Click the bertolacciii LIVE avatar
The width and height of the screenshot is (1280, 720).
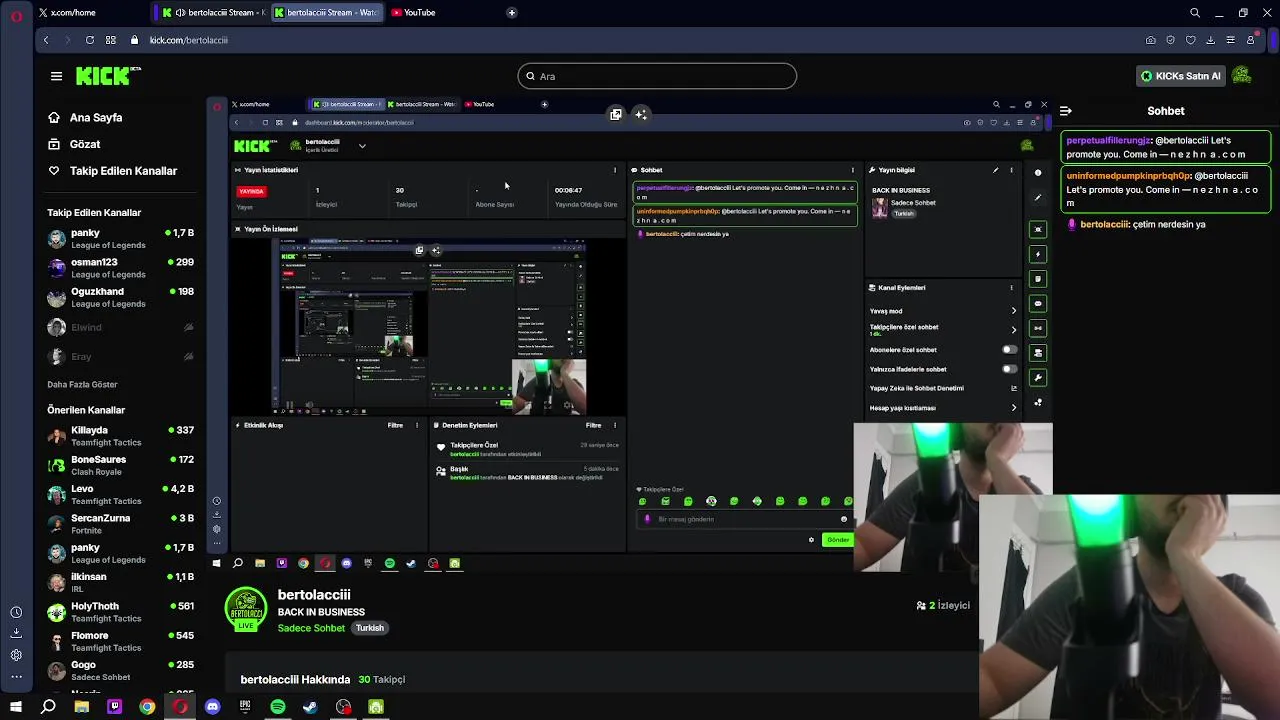pyautogui.click(x=246, y=610)
